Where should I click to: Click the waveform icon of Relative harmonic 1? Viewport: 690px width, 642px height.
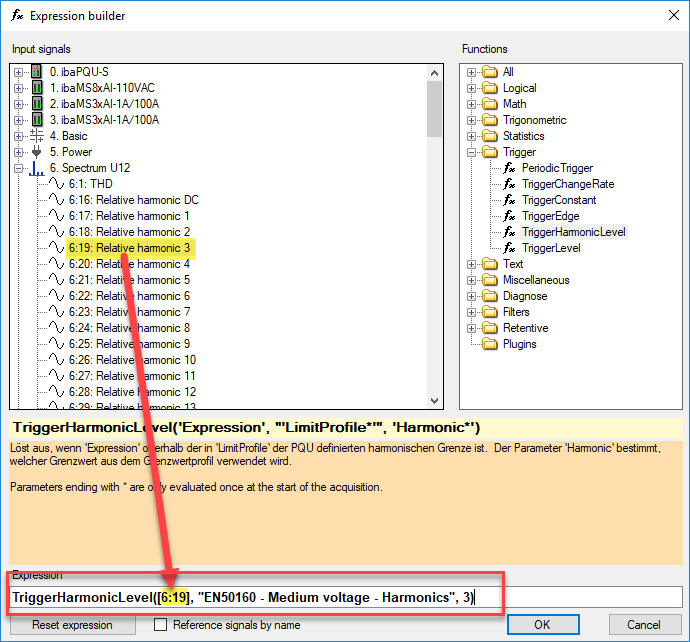tap(56, 216)
